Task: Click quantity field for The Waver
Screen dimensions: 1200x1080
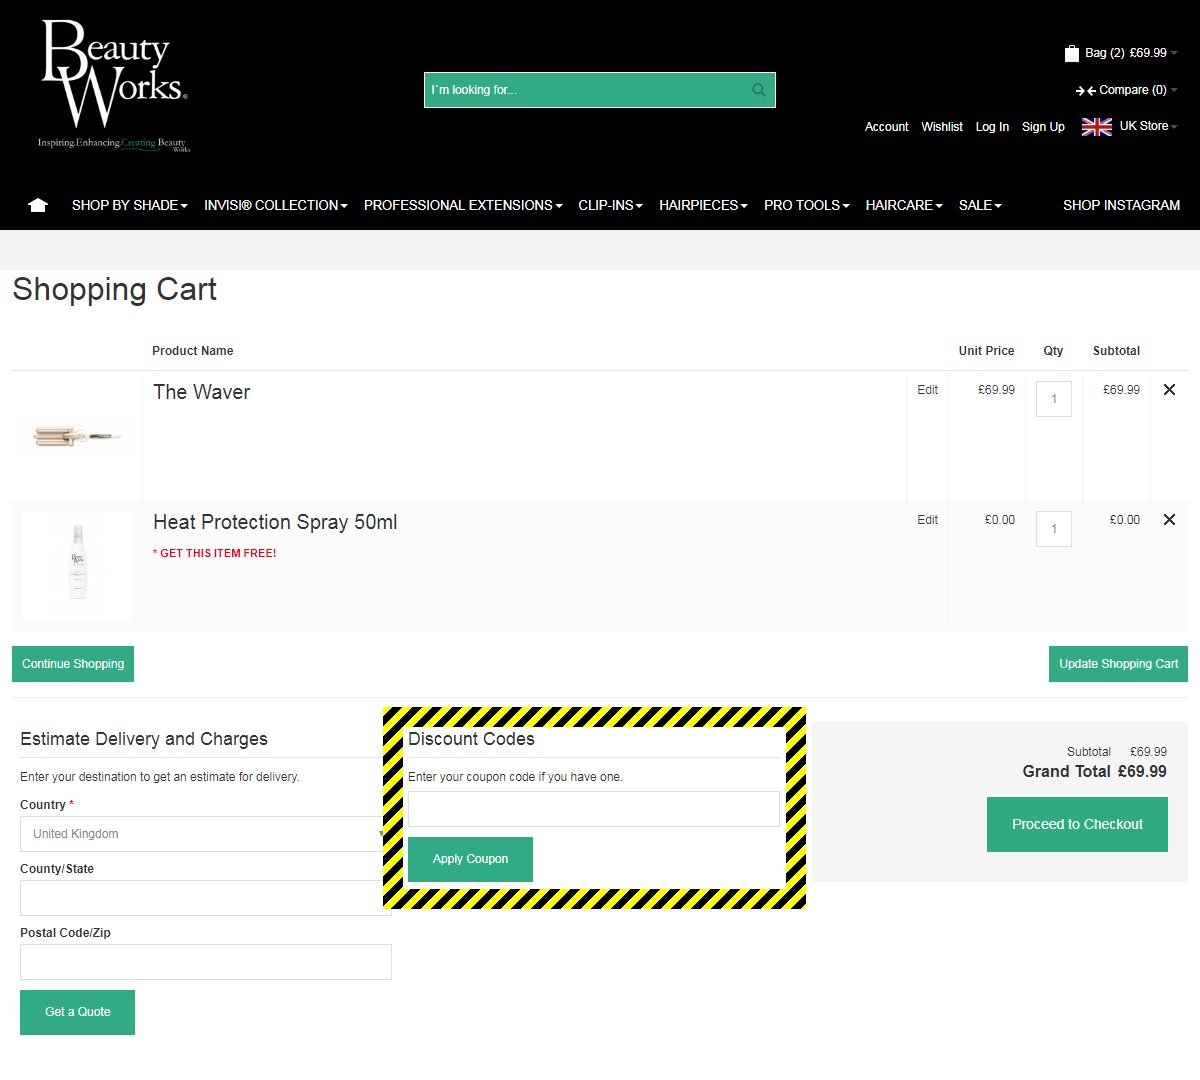Action: click(1054, 399)
